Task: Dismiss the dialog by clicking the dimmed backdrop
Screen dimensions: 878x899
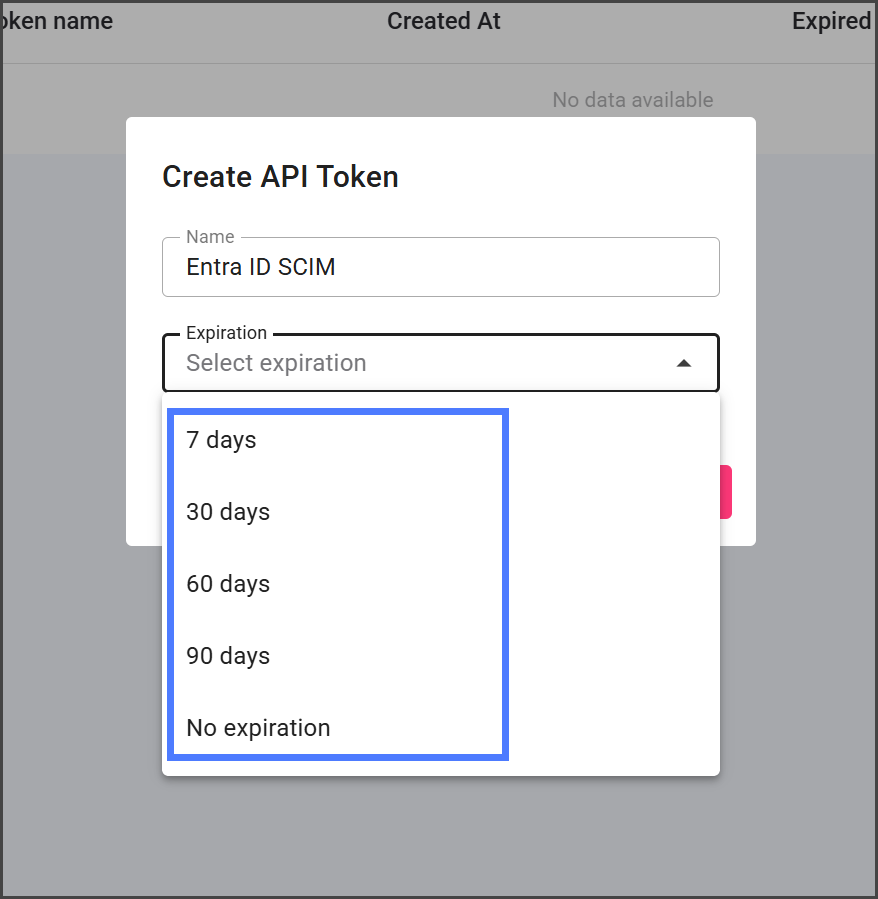Action: tap(440, 840)
